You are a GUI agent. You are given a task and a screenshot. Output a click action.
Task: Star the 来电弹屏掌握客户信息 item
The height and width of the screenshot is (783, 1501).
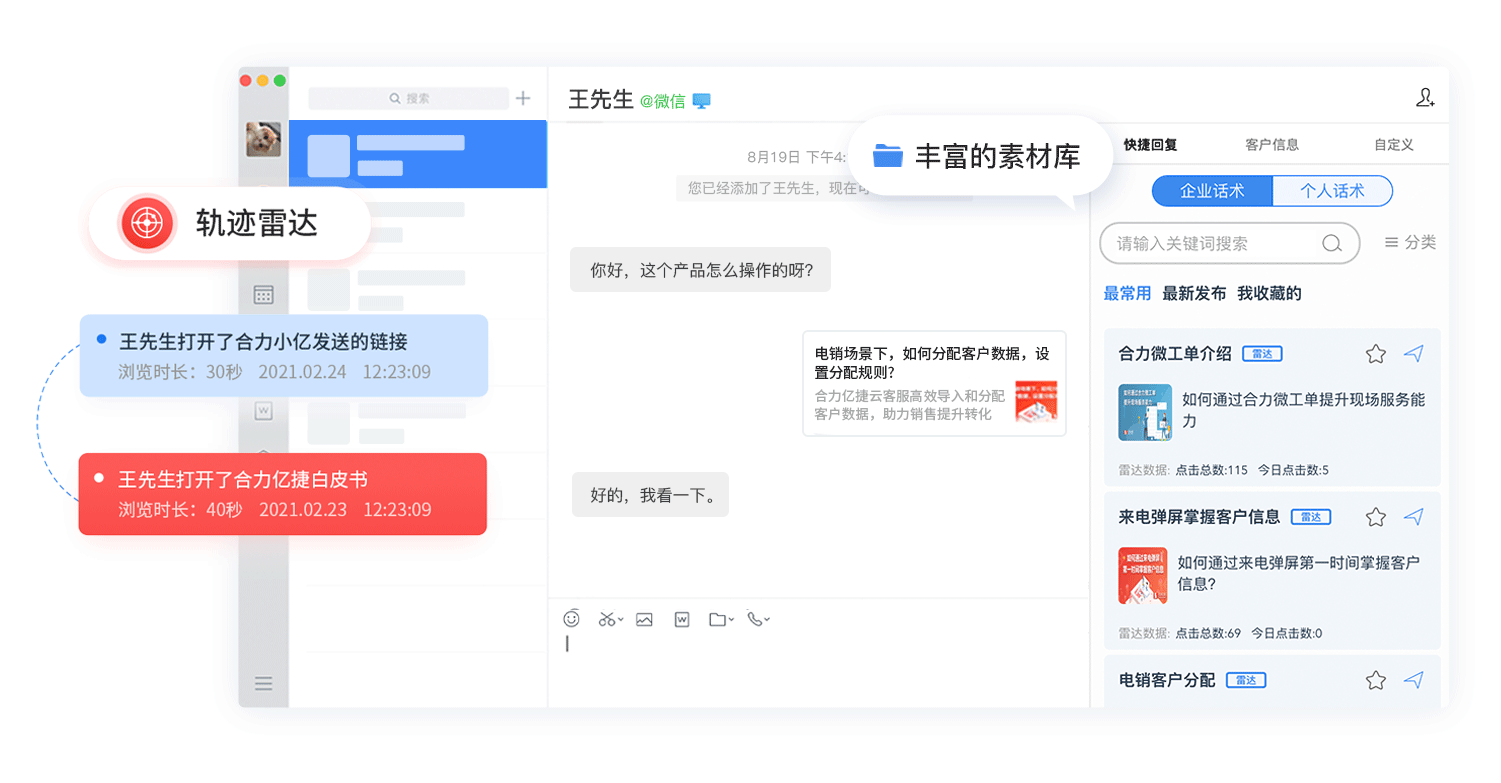1376,517
